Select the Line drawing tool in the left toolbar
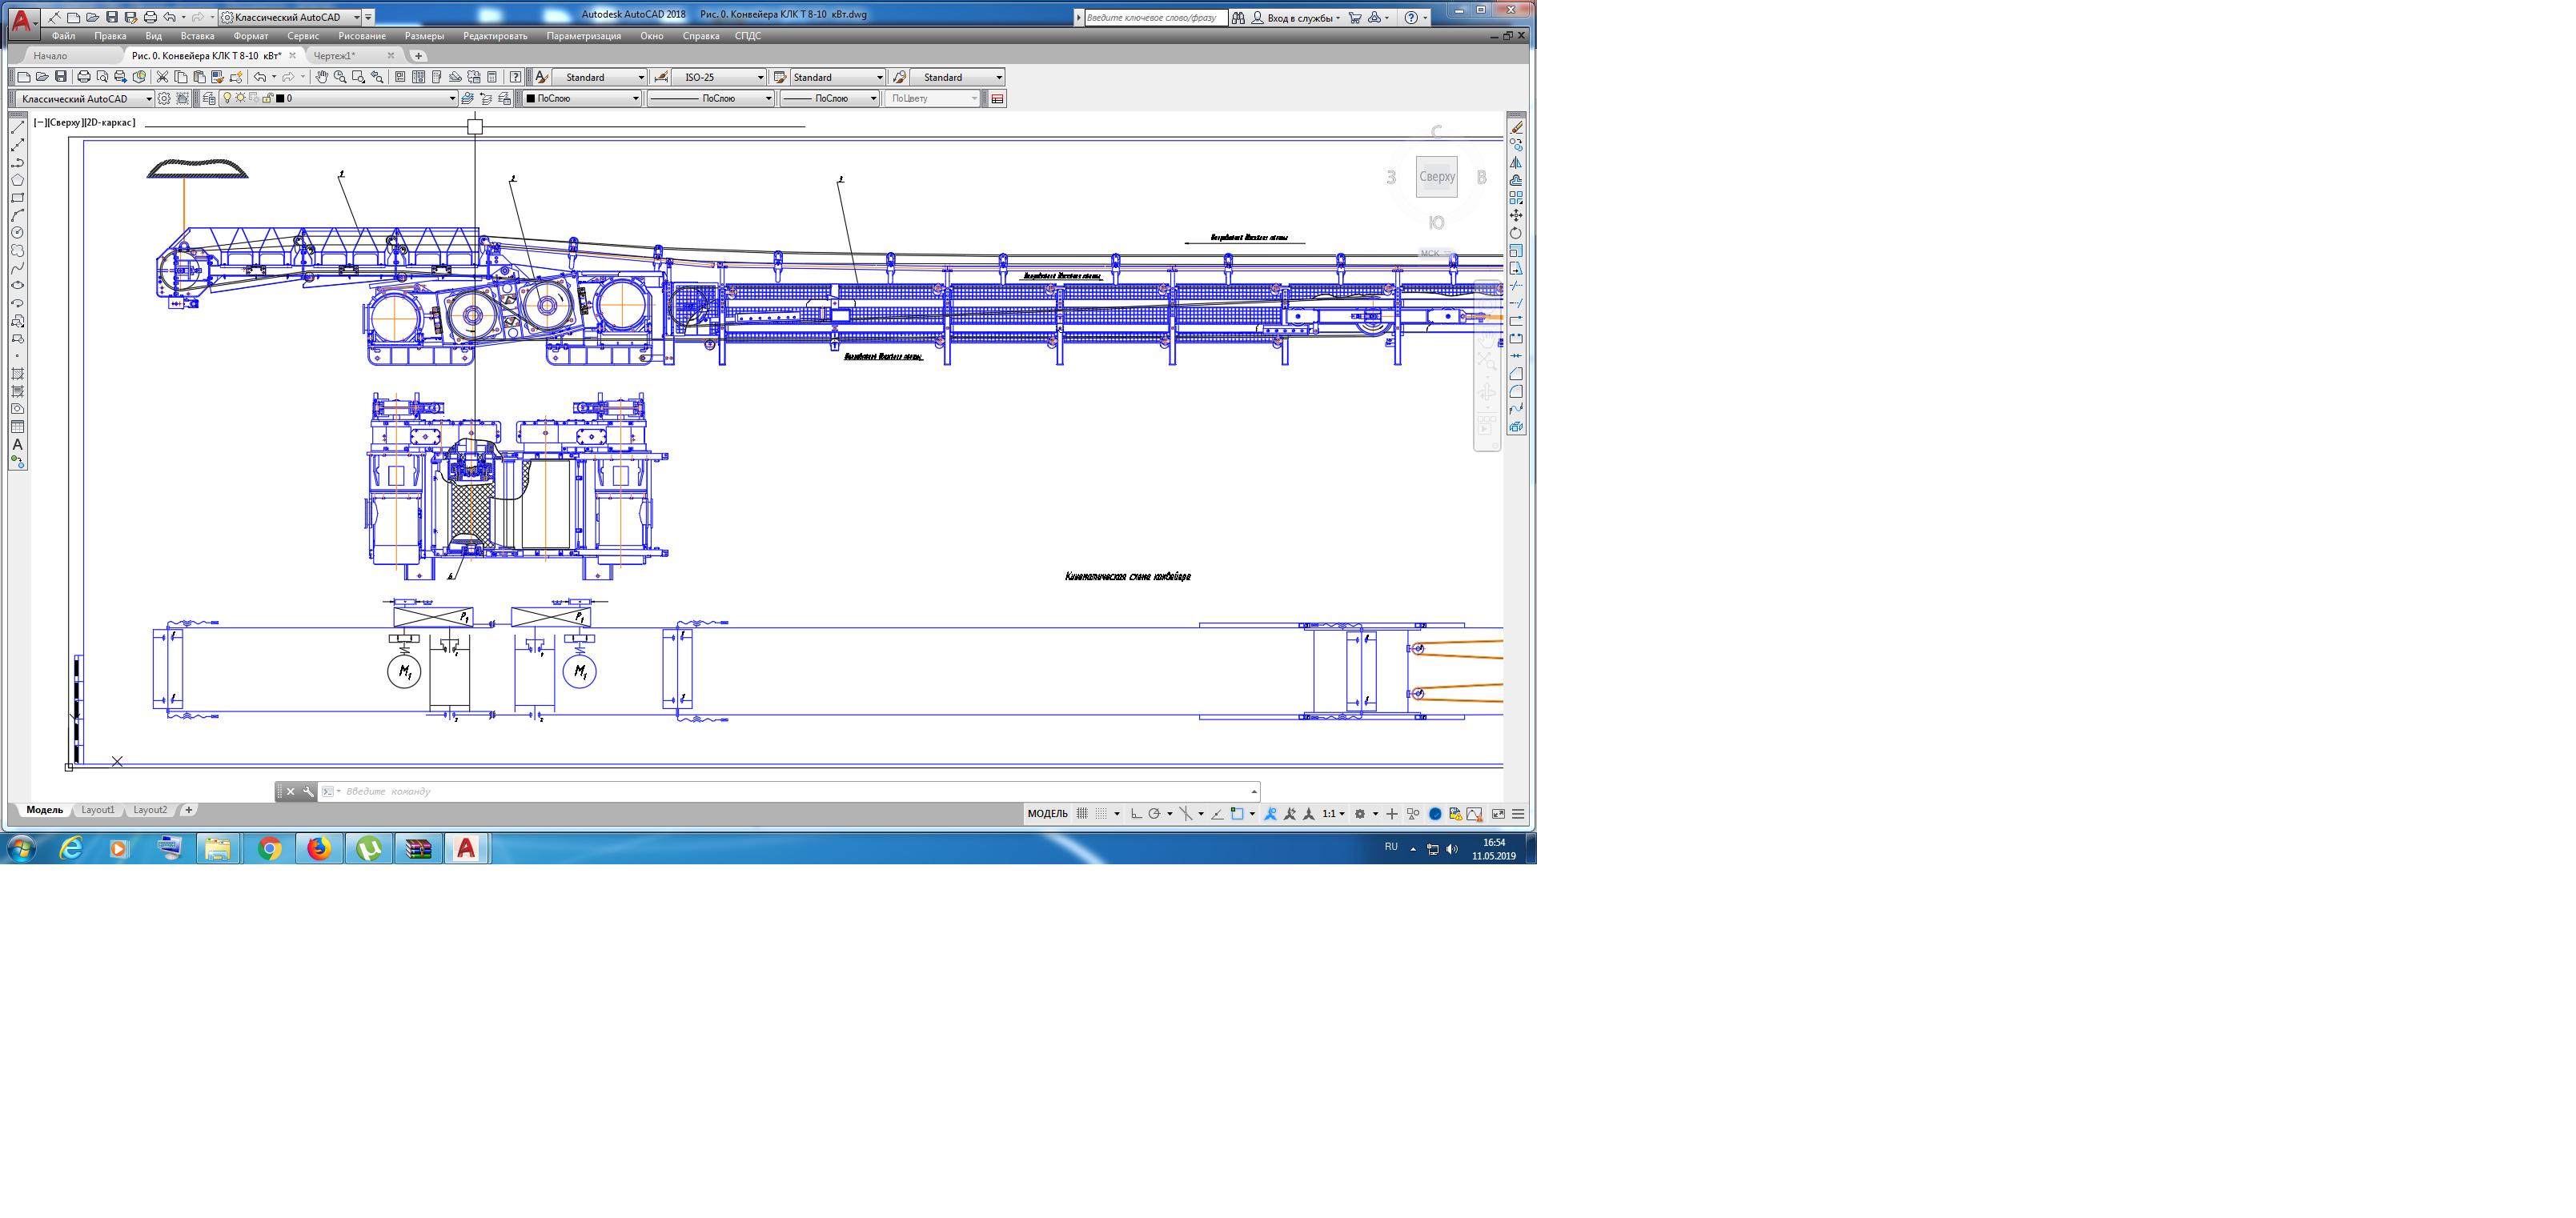 click(x=17, y=127)
